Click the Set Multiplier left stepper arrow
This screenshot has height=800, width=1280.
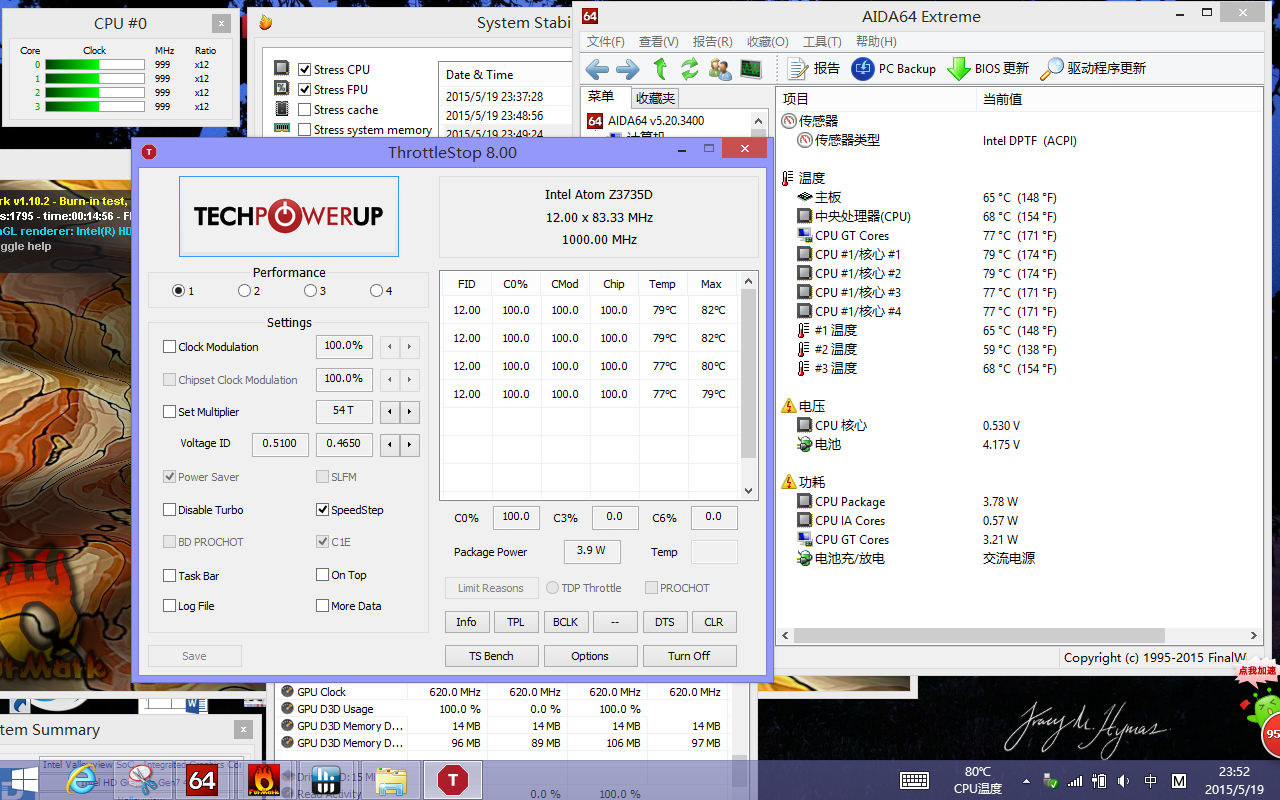tap(389, 412)
